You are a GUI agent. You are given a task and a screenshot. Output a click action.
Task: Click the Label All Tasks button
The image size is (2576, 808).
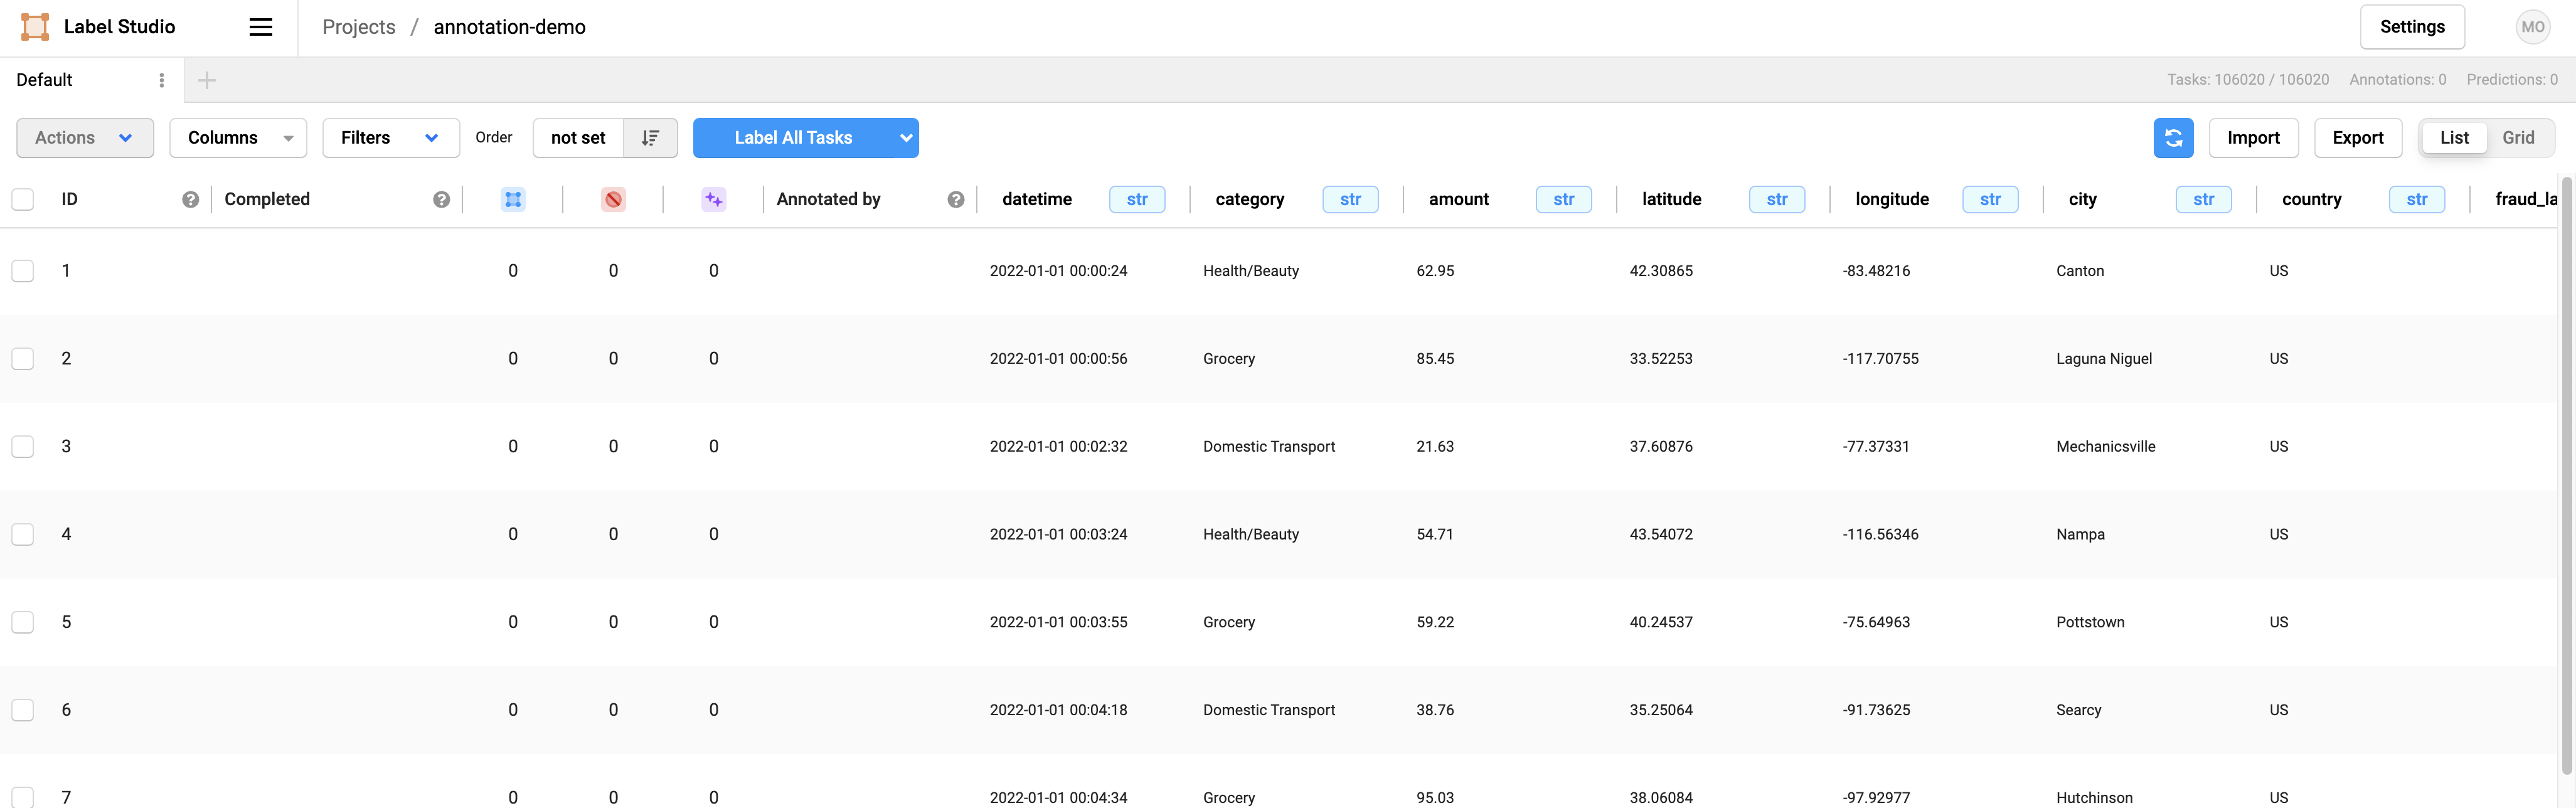pyautogui.click(x=792, y=138)
